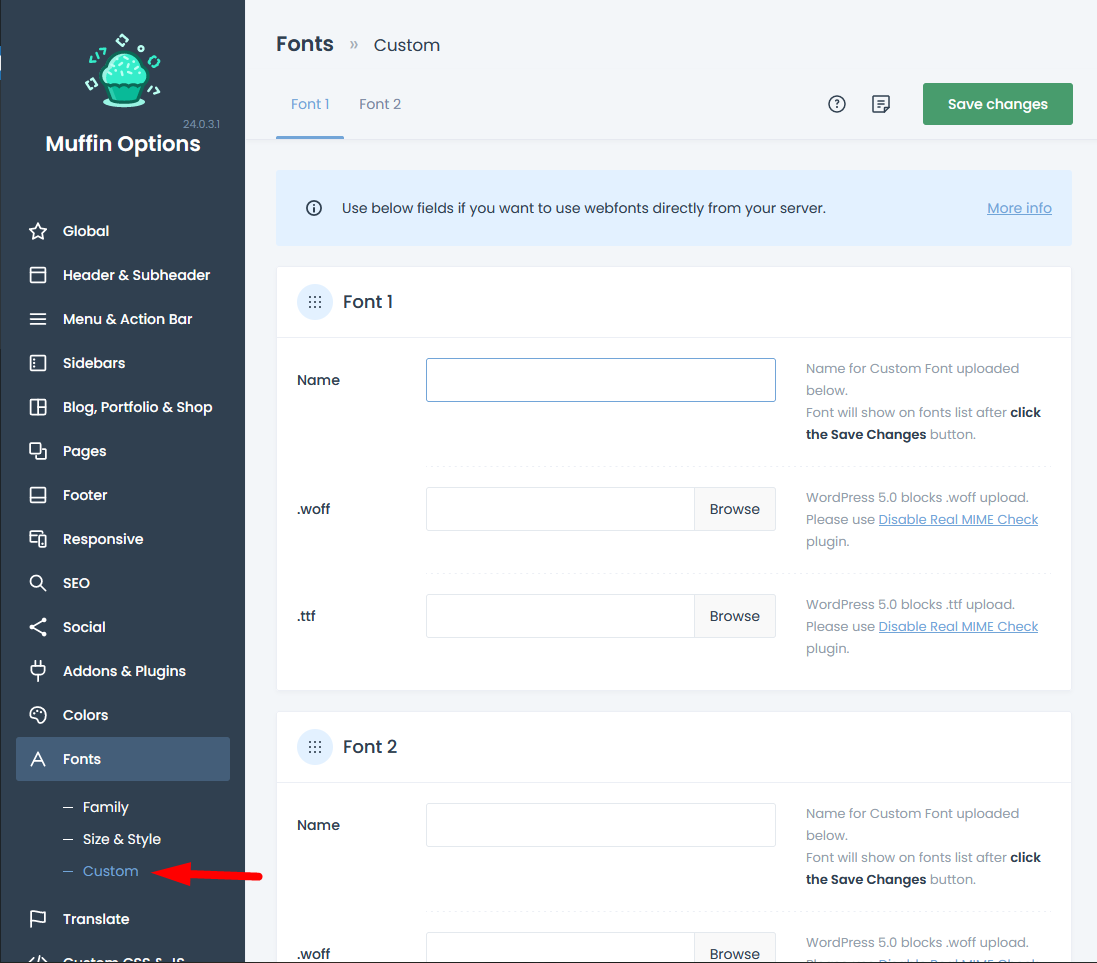Open Disable Real MIME Check link for .ttf
1097x963 pixels.
[958, 626]
